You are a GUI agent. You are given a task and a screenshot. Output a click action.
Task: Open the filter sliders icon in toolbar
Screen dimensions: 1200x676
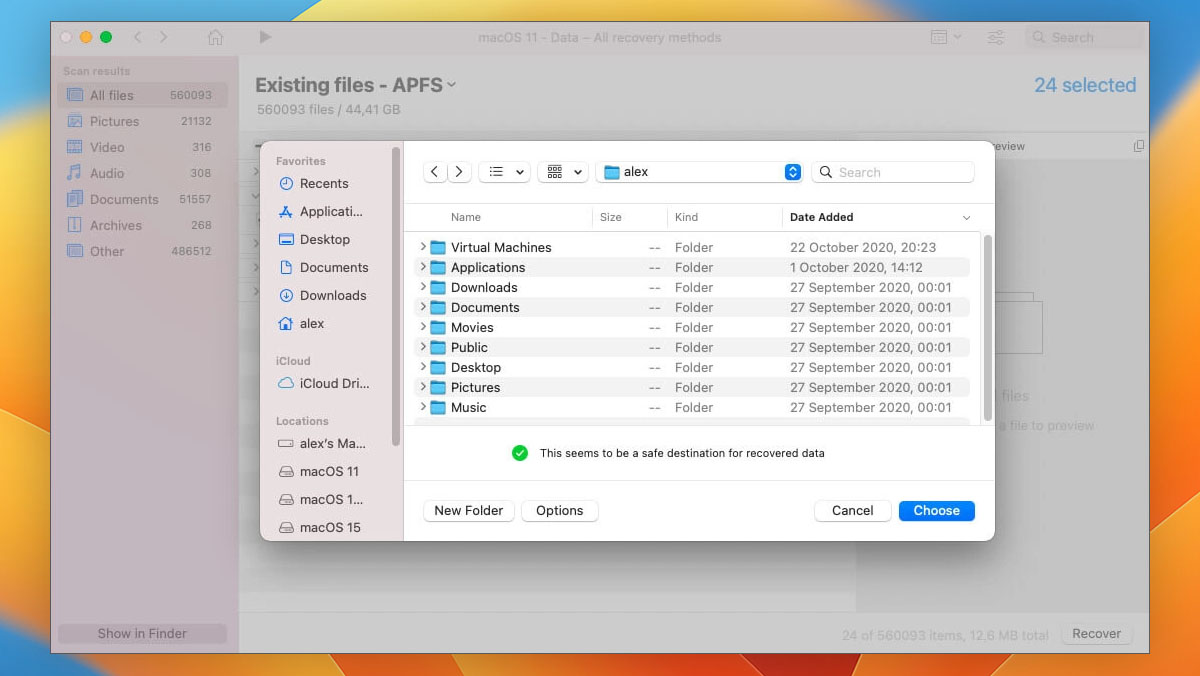tap(996, 37)
